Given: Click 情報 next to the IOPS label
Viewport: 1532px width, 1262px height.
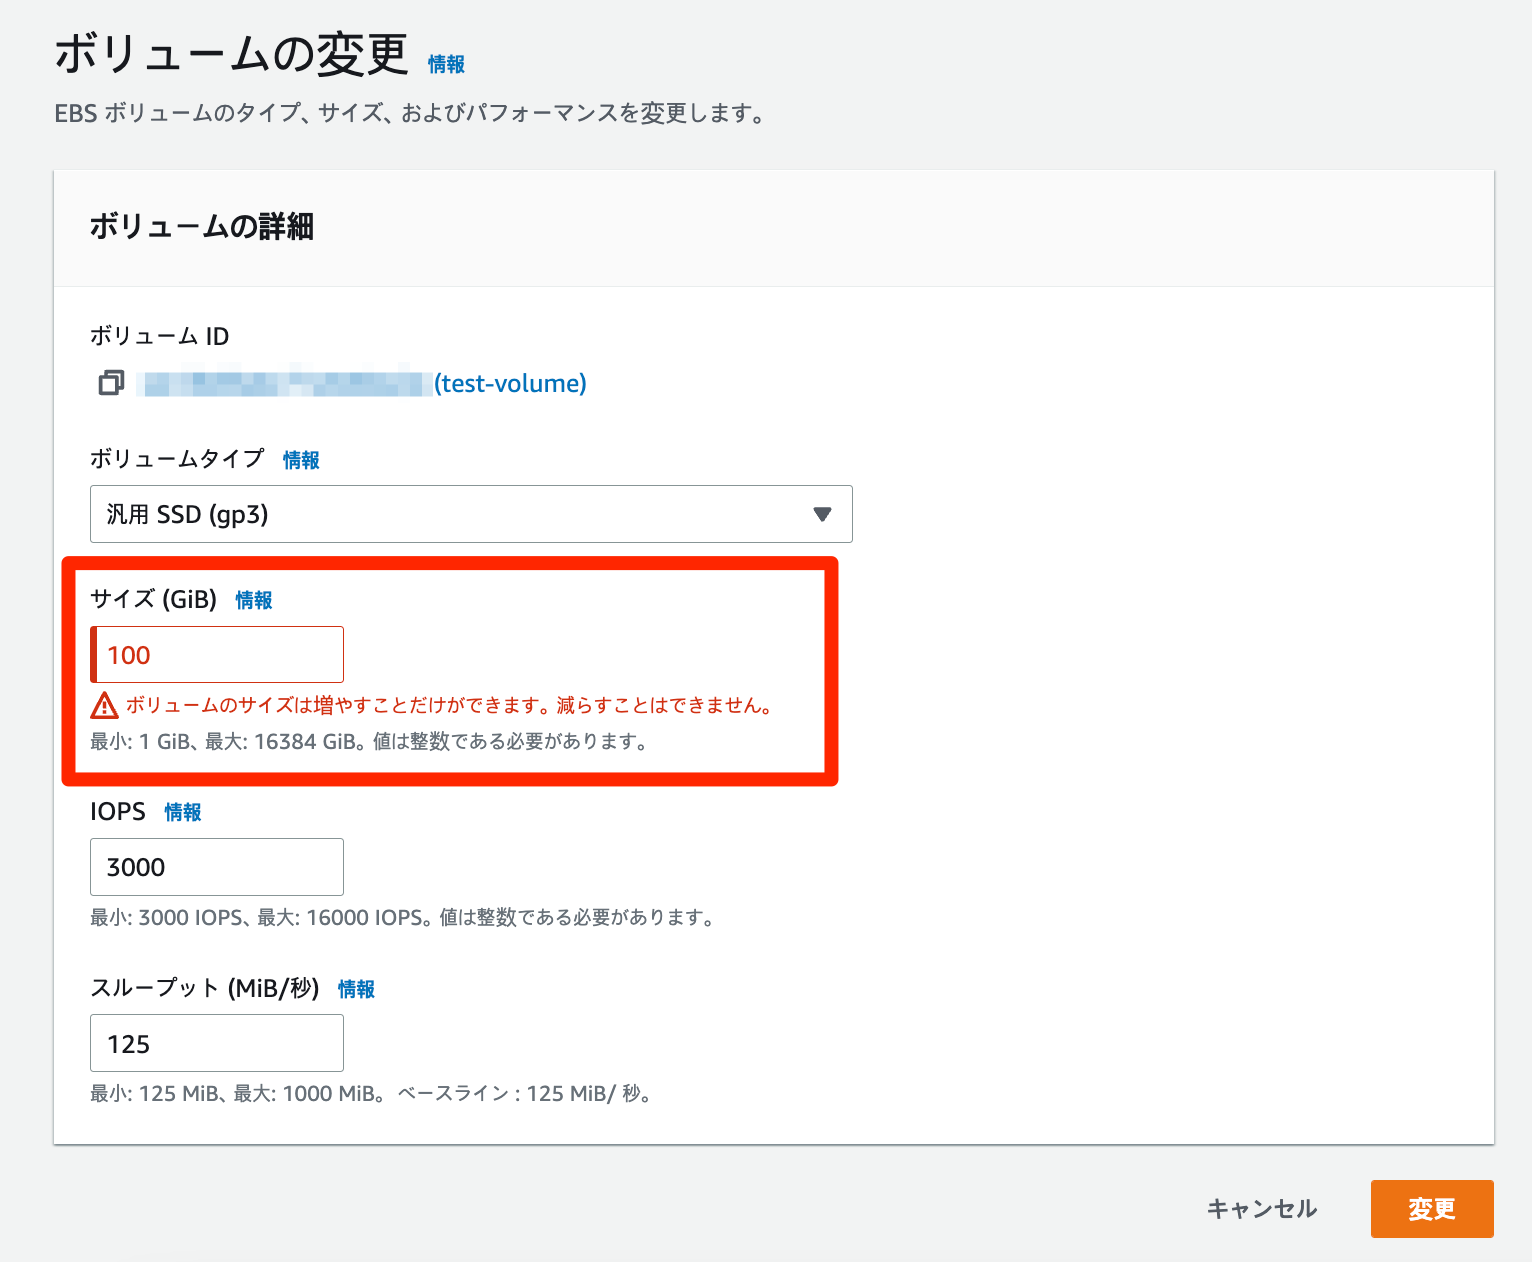Looking at the screenshot, I should click(182, 812).
